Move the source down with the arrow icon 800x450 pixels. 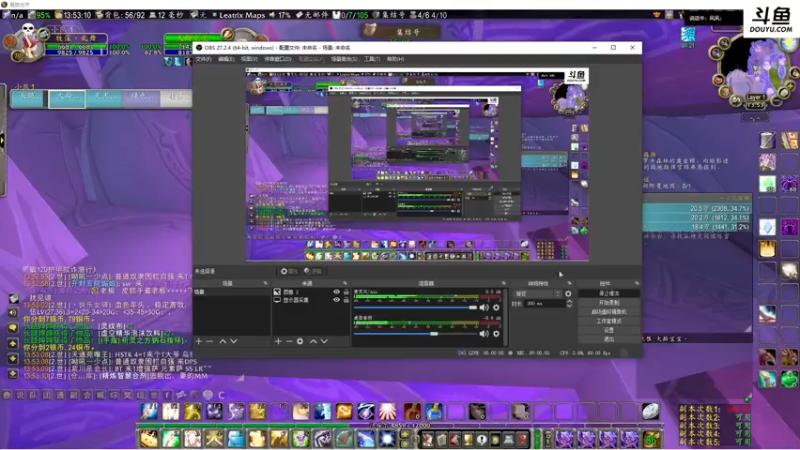324,341
